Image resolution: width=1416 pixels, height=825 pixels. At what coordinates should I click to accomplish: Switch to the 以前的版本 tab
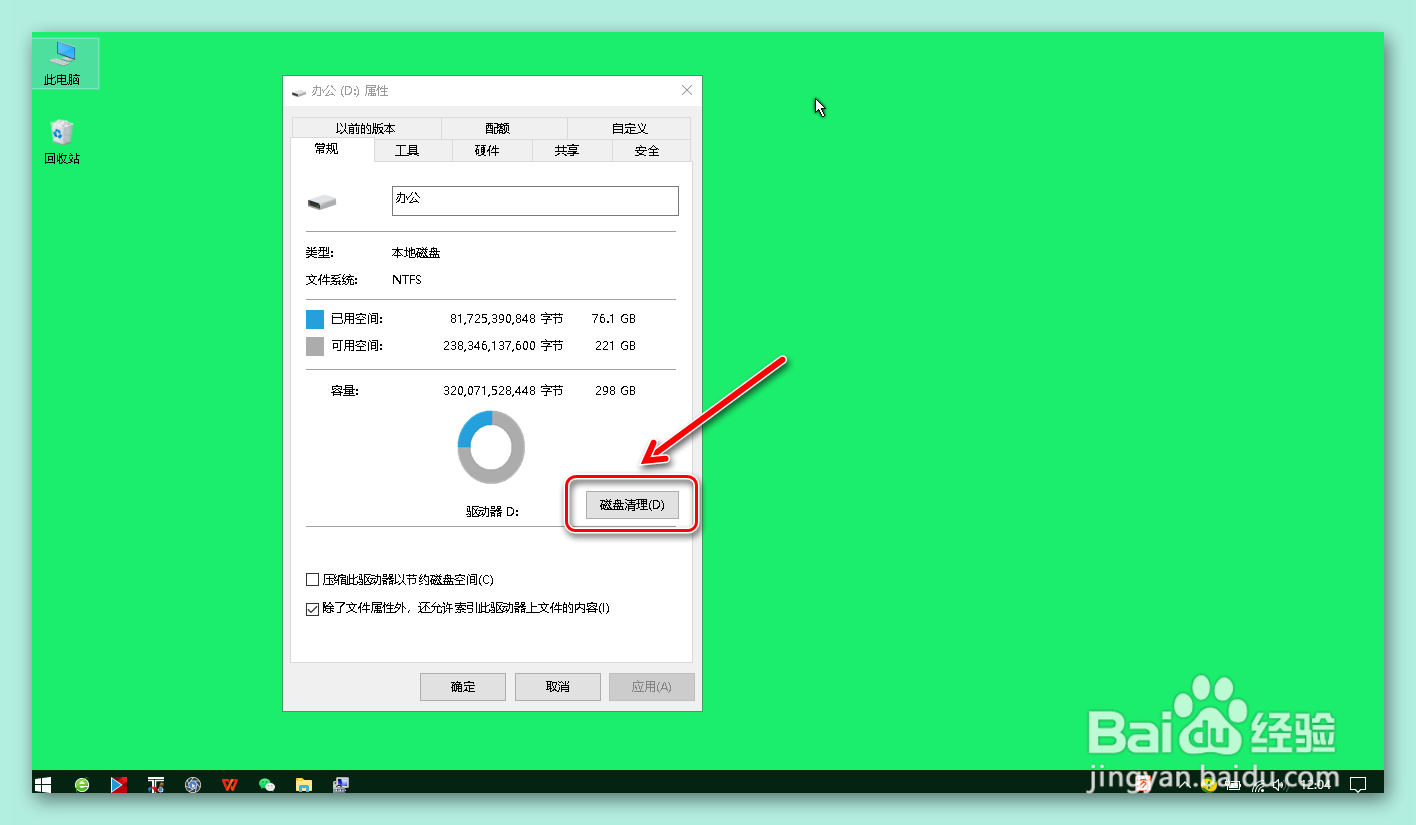pos(366,128)
